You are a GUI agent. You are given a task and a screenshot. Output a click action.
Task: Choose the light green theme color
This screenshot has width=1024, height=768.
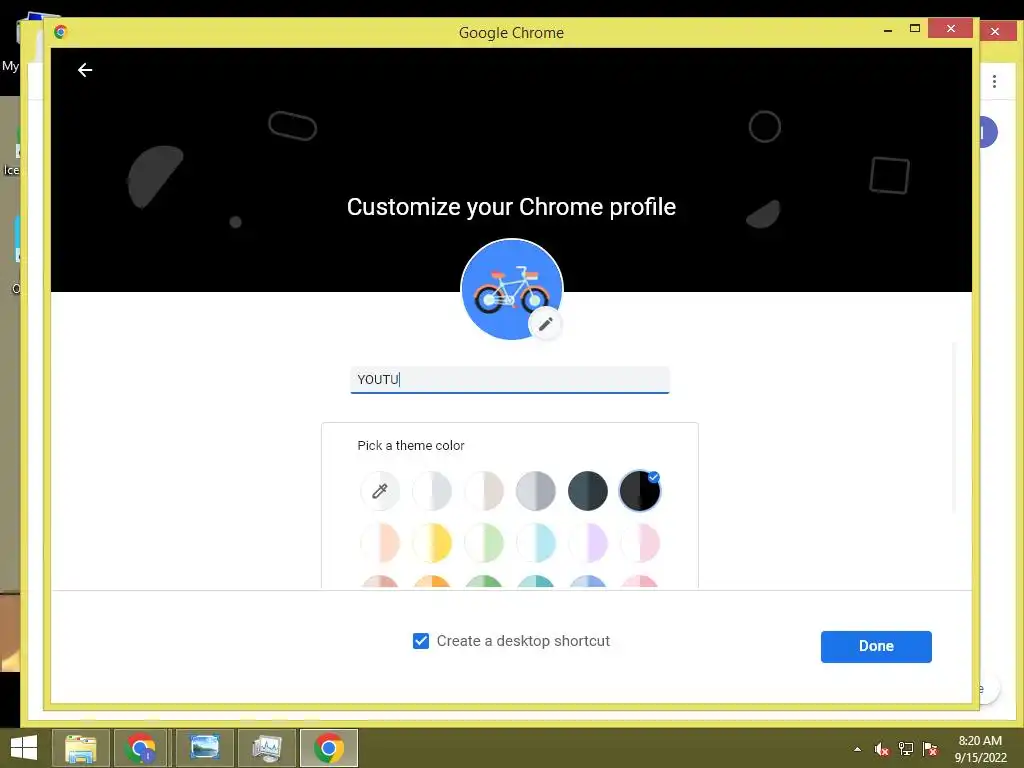pyautogui.click(x=484, y=543)
